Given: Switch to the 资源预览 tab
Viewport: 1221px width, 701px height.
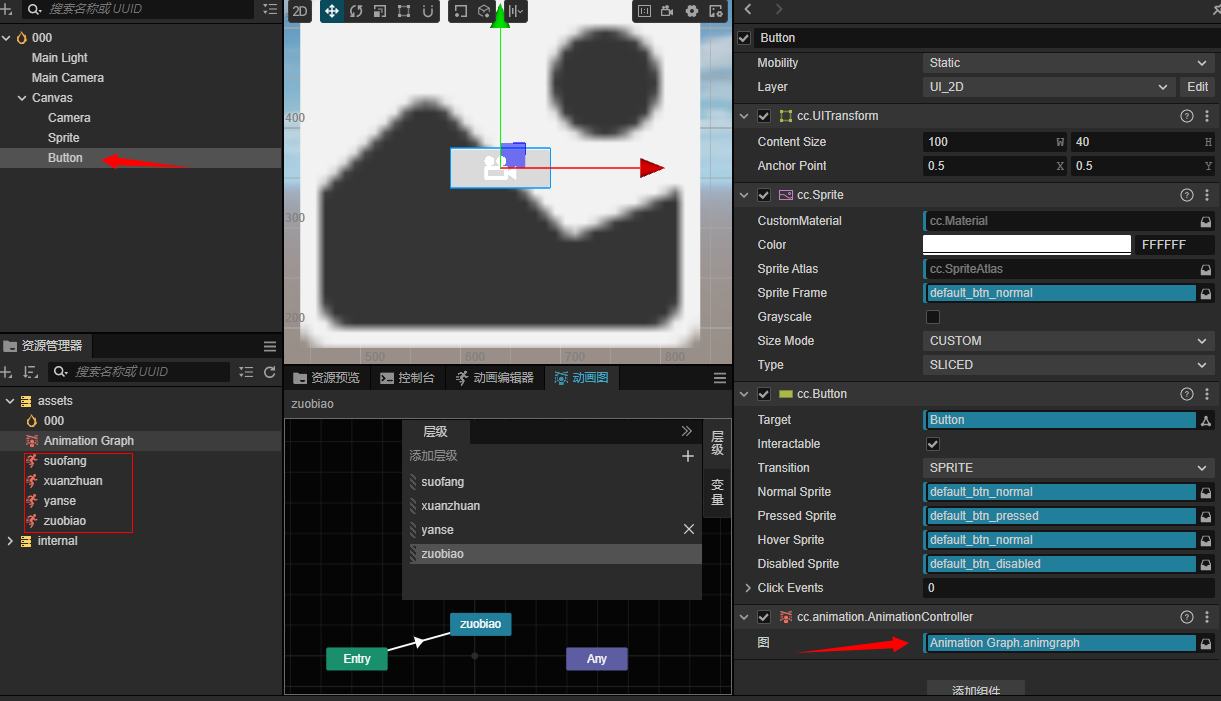Looking at the screenshot, I should [x=327, y=378].
